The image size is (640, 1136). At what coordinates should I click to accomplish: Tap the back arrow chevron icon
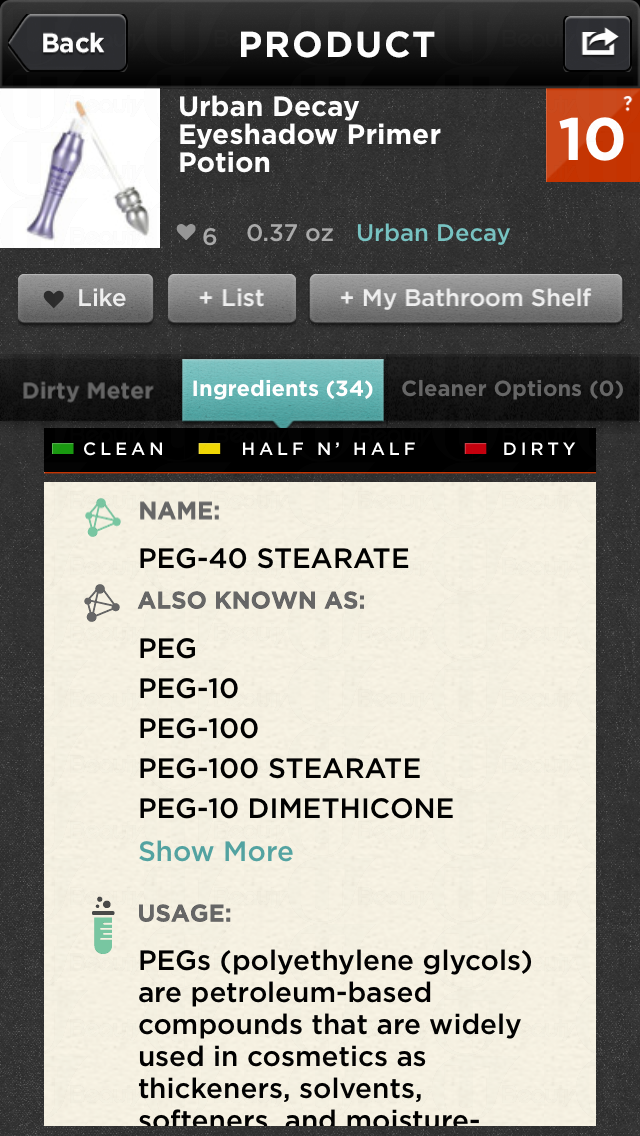17,43
